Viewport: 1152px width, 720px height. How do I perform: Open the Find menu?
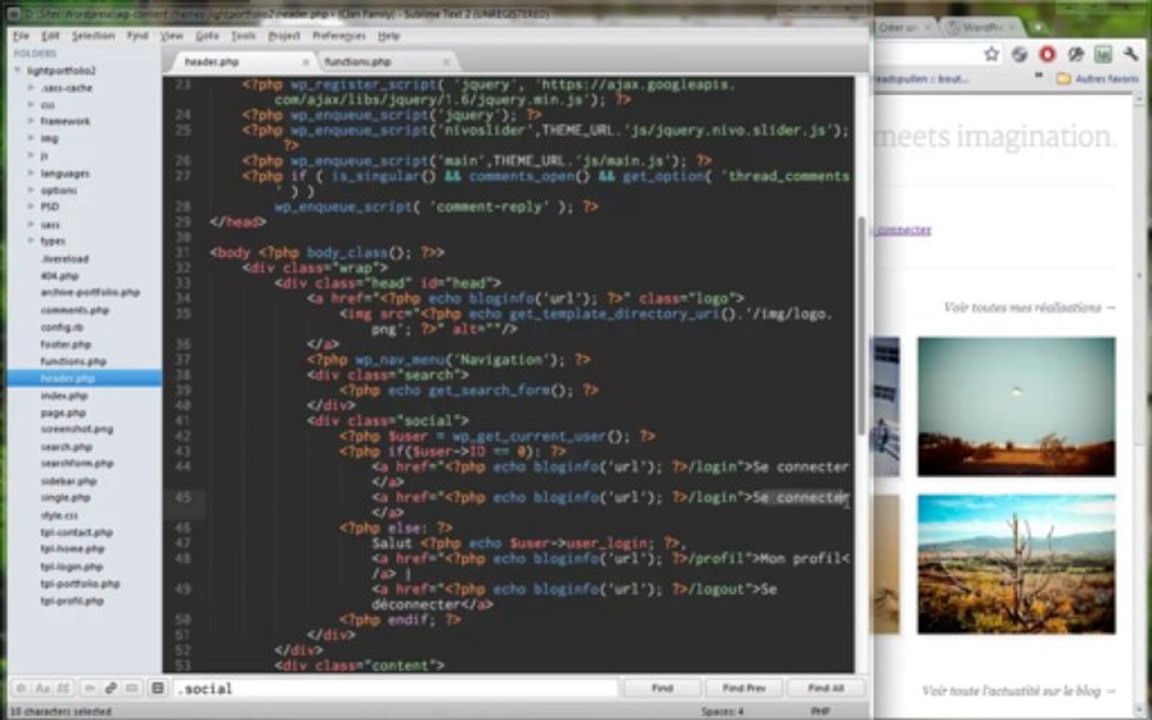pyautogui.click(x=137, y=35)
